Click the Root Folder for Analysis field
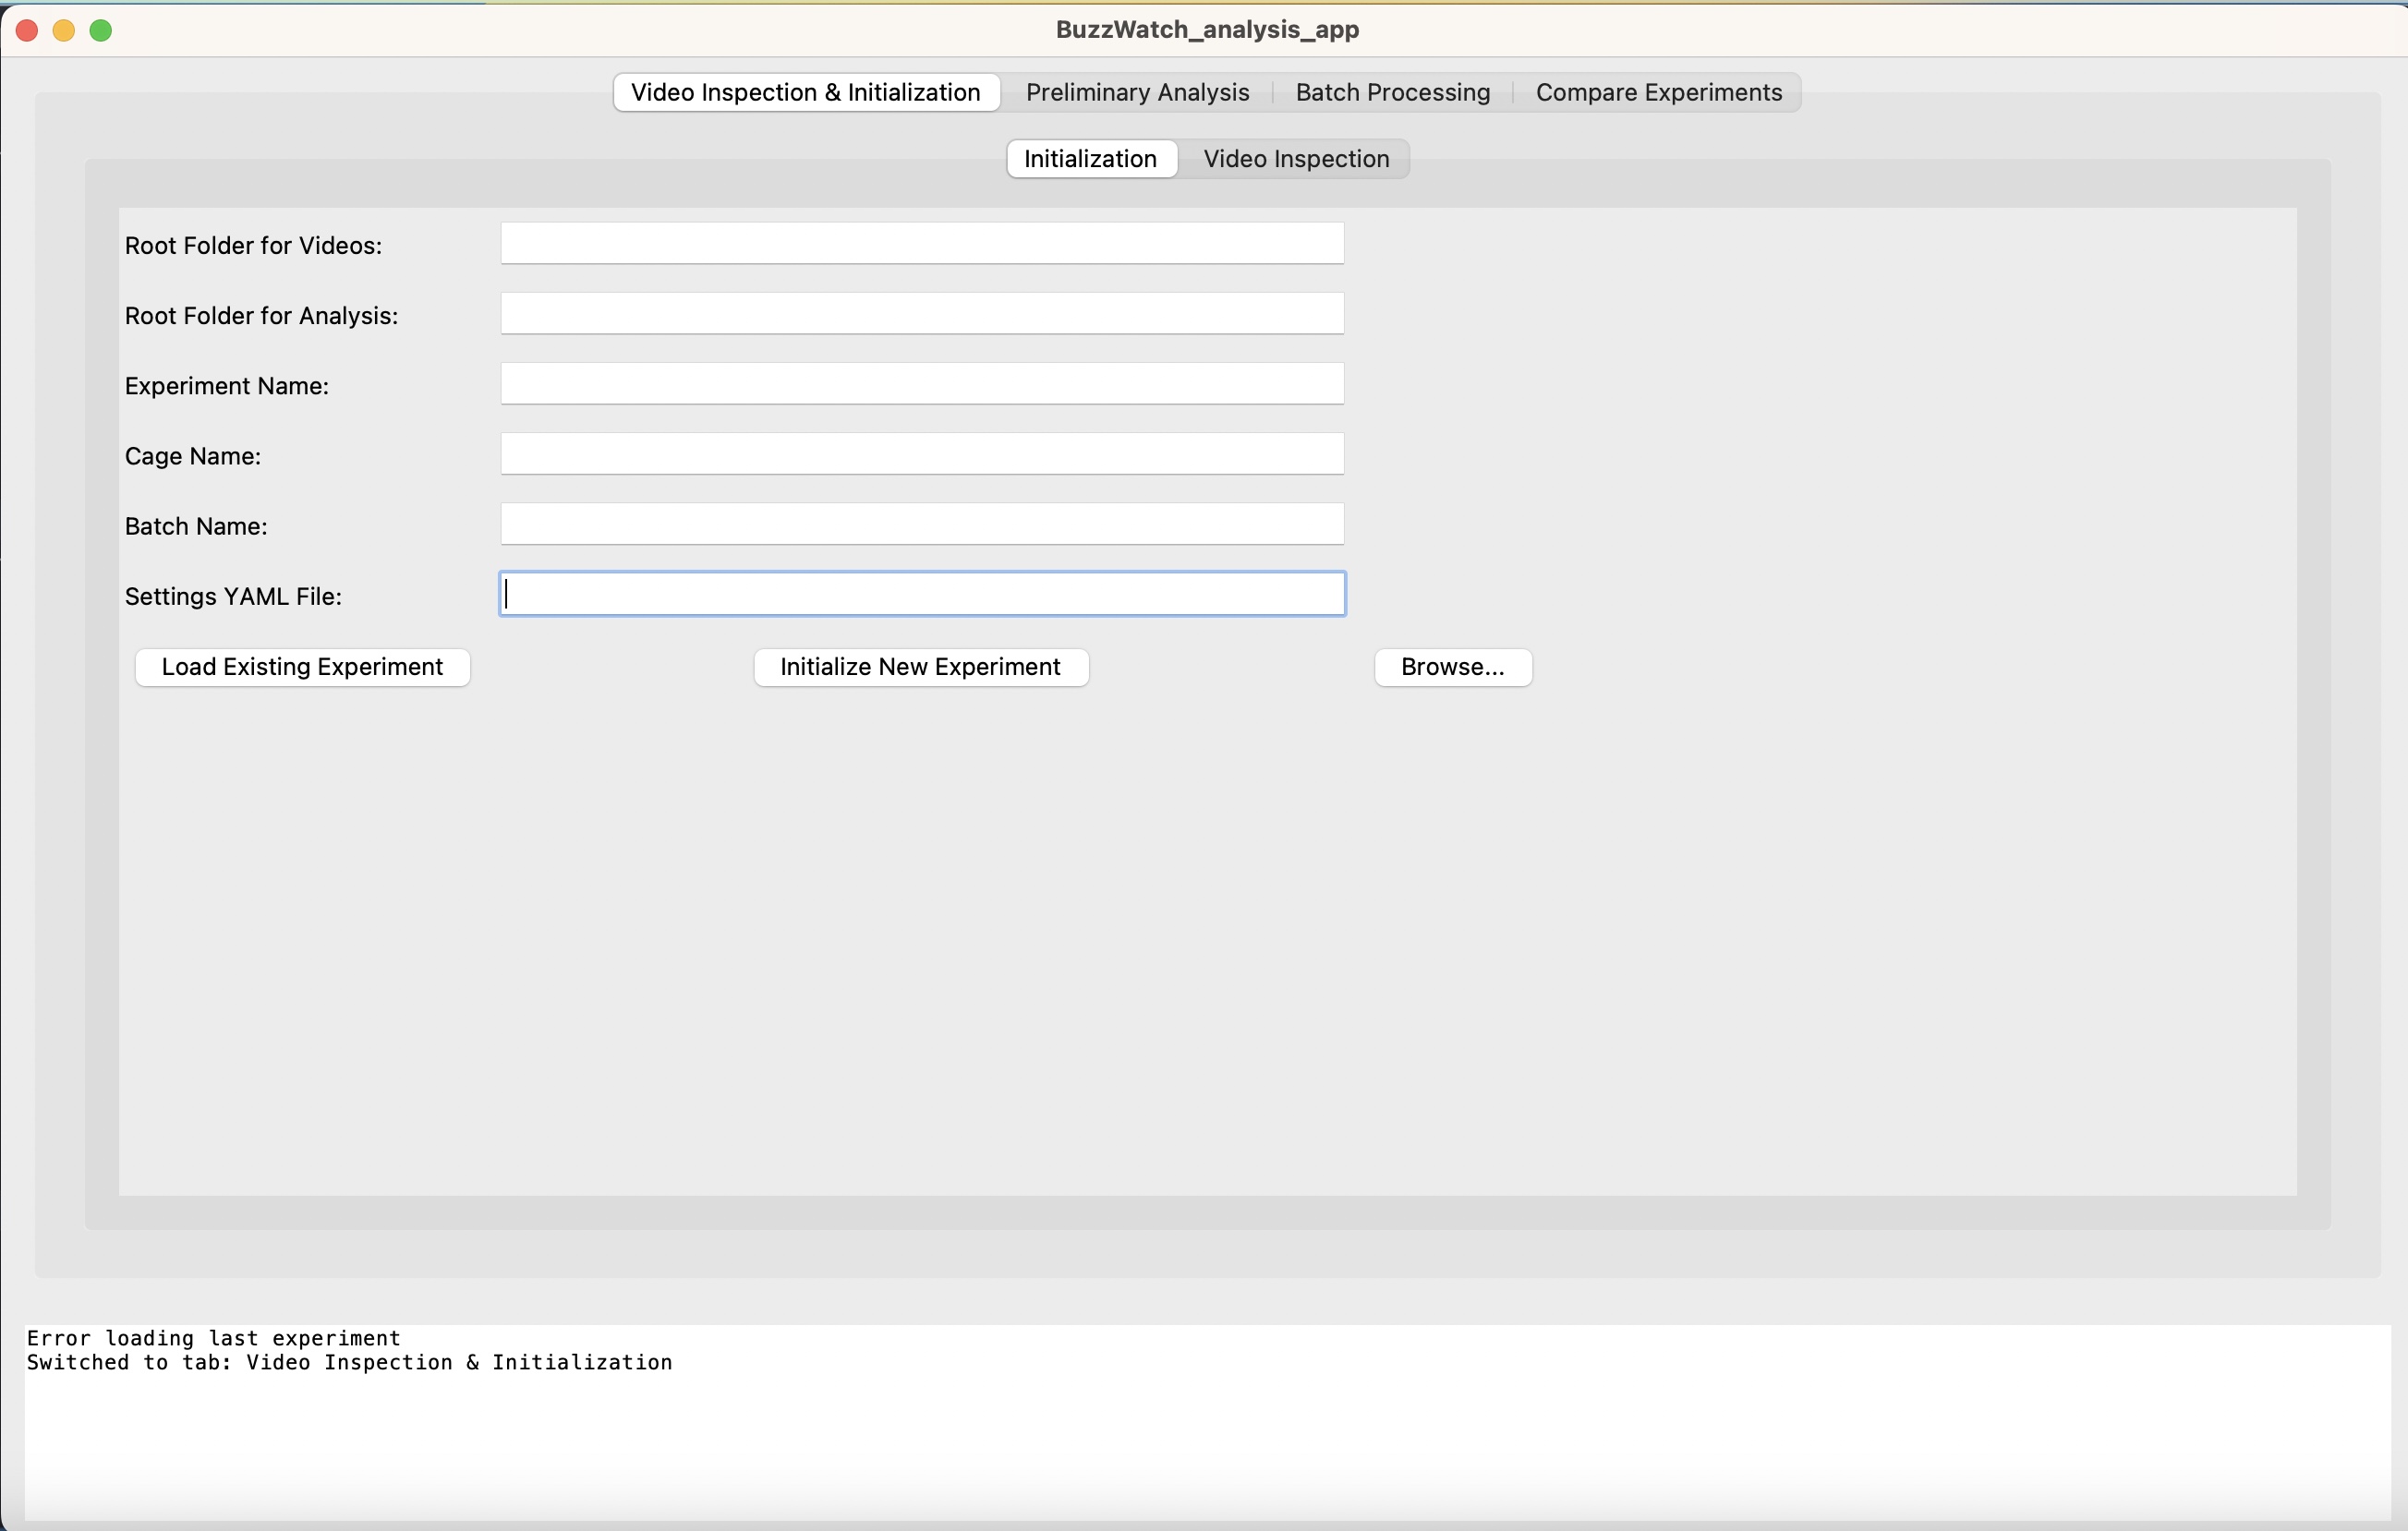 click(922, 314)
